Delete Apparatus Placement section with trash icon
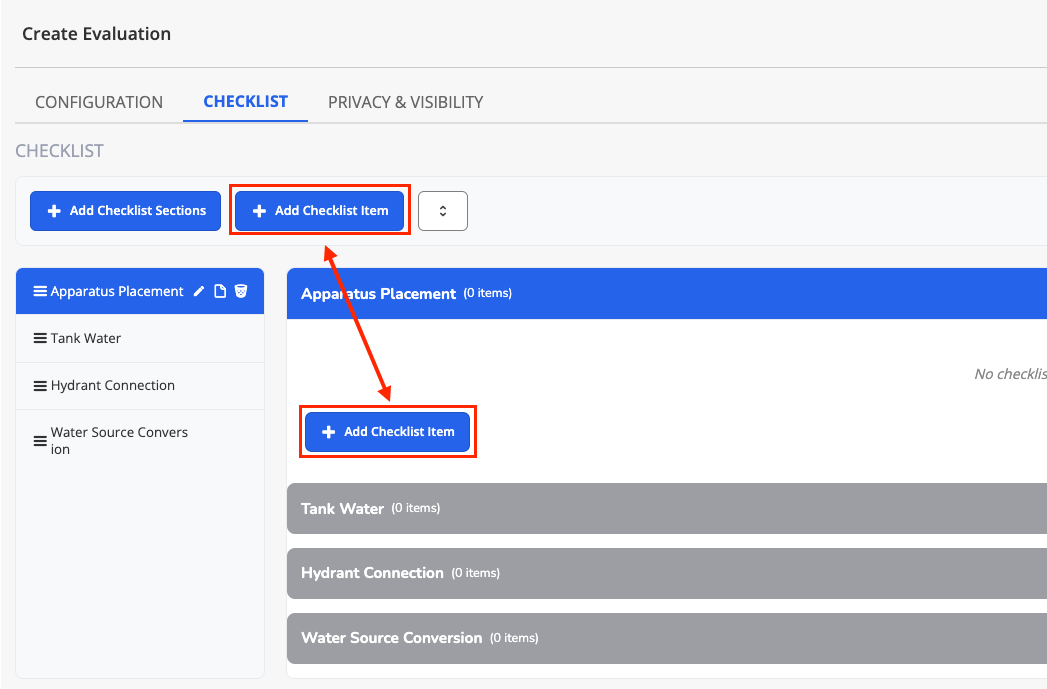 (241, 291)
